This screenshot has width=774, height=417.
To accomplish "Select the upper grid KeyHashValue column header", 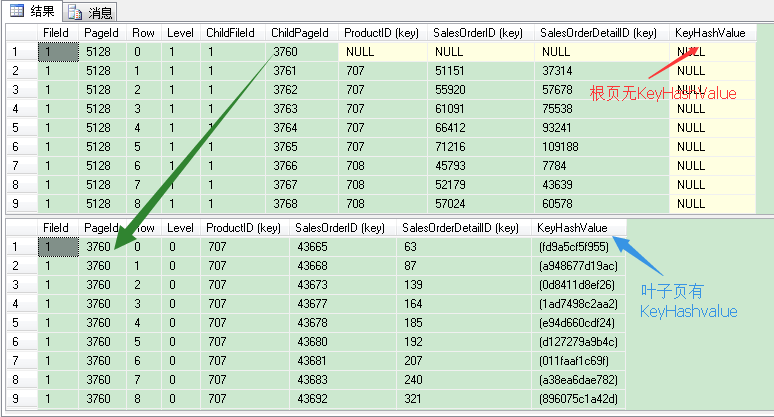I will tap(710, 33).
